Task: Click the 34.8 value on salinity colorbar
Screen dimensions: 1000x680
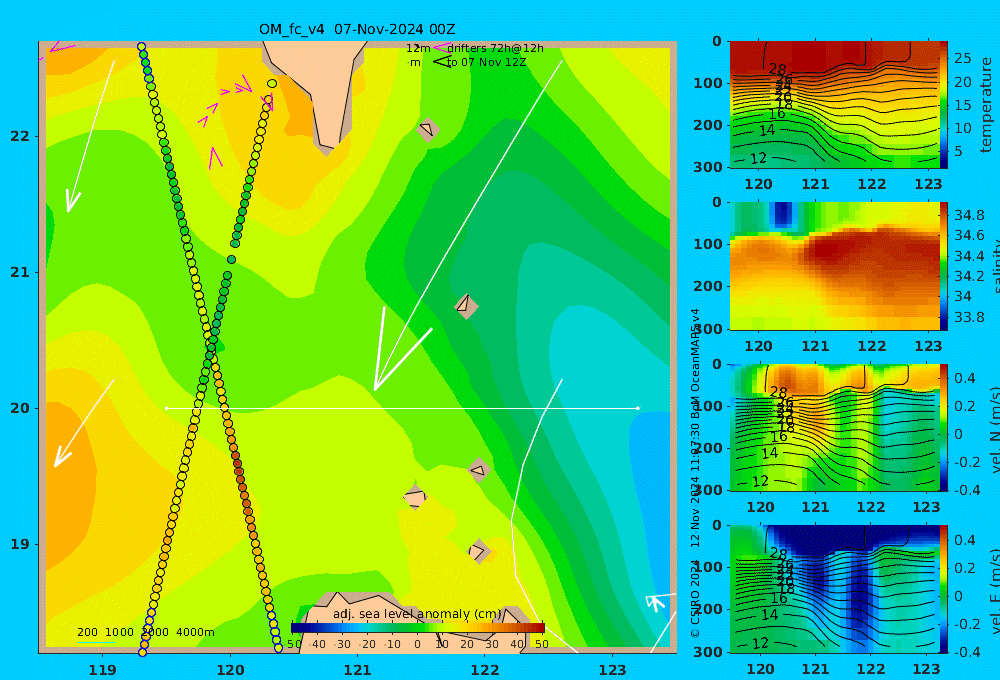Action: (x=969, y=215)
